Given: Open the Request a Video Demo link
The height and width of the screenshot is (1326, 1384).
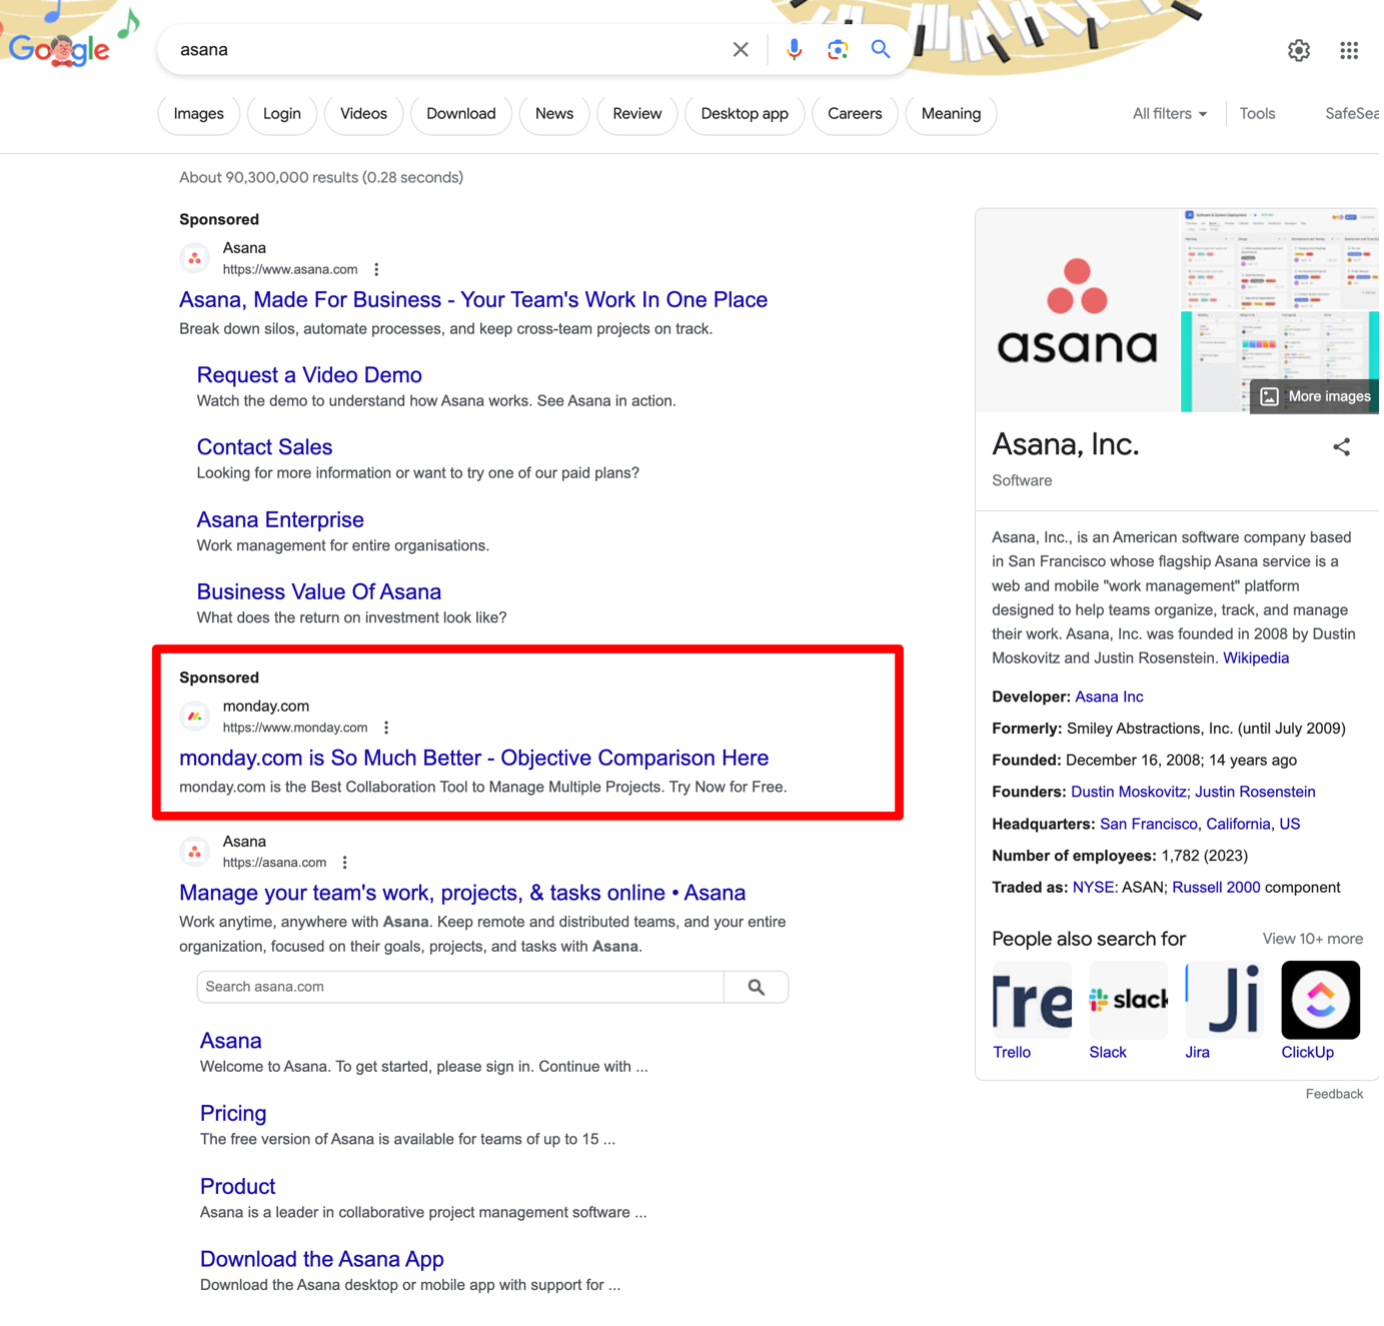Looking at the screenshot, I should click(x=309, y=375).
